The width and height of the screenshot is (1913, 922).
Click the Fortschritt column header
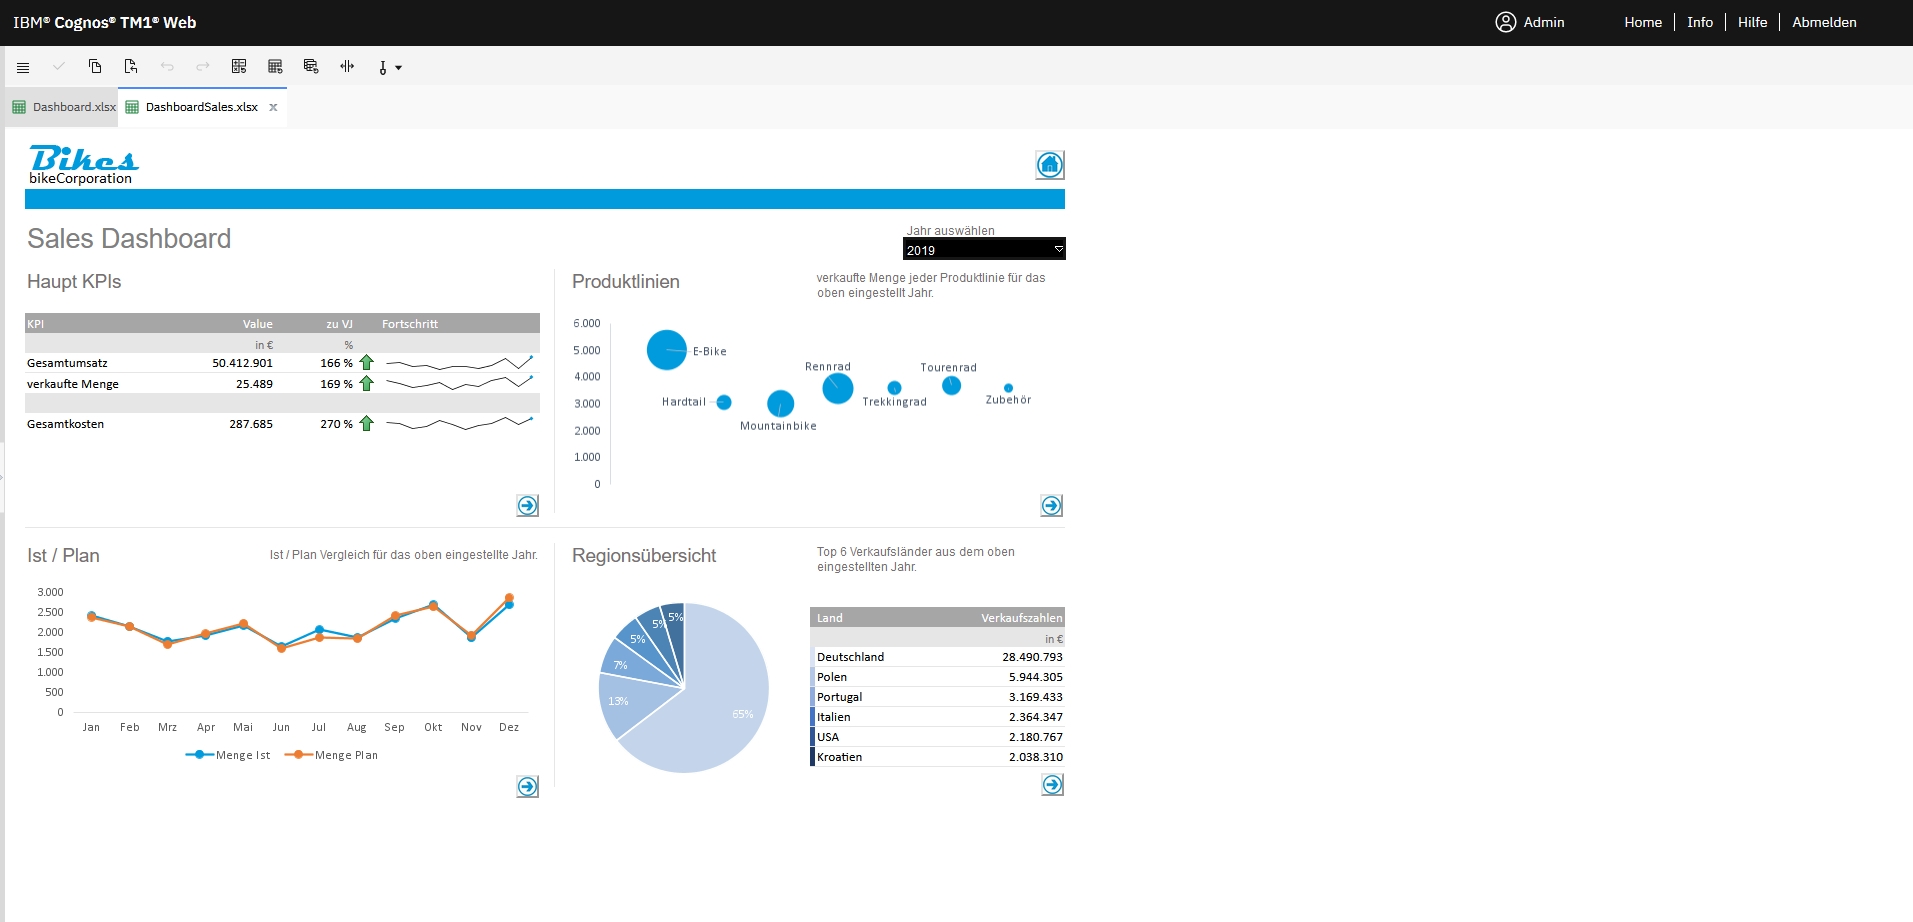410,324
